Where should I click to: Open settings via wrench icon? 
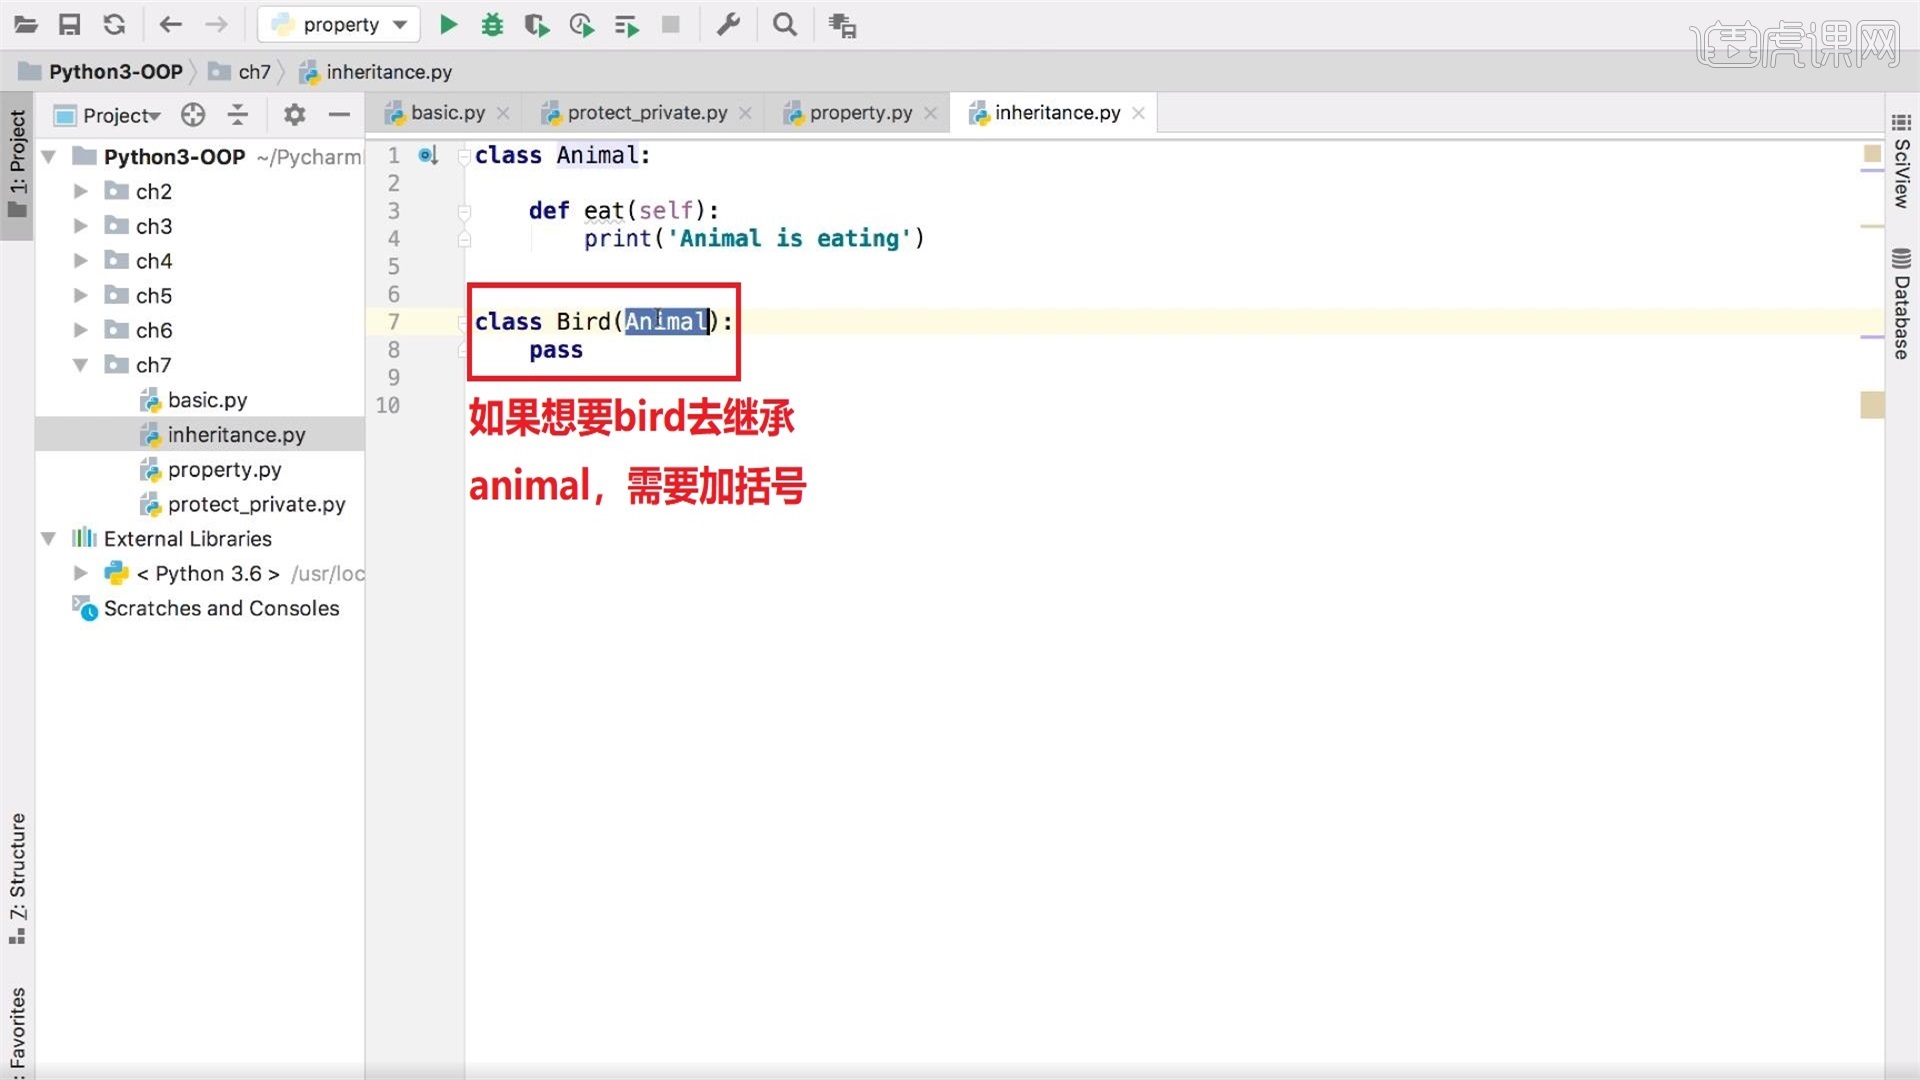point(728,24)
